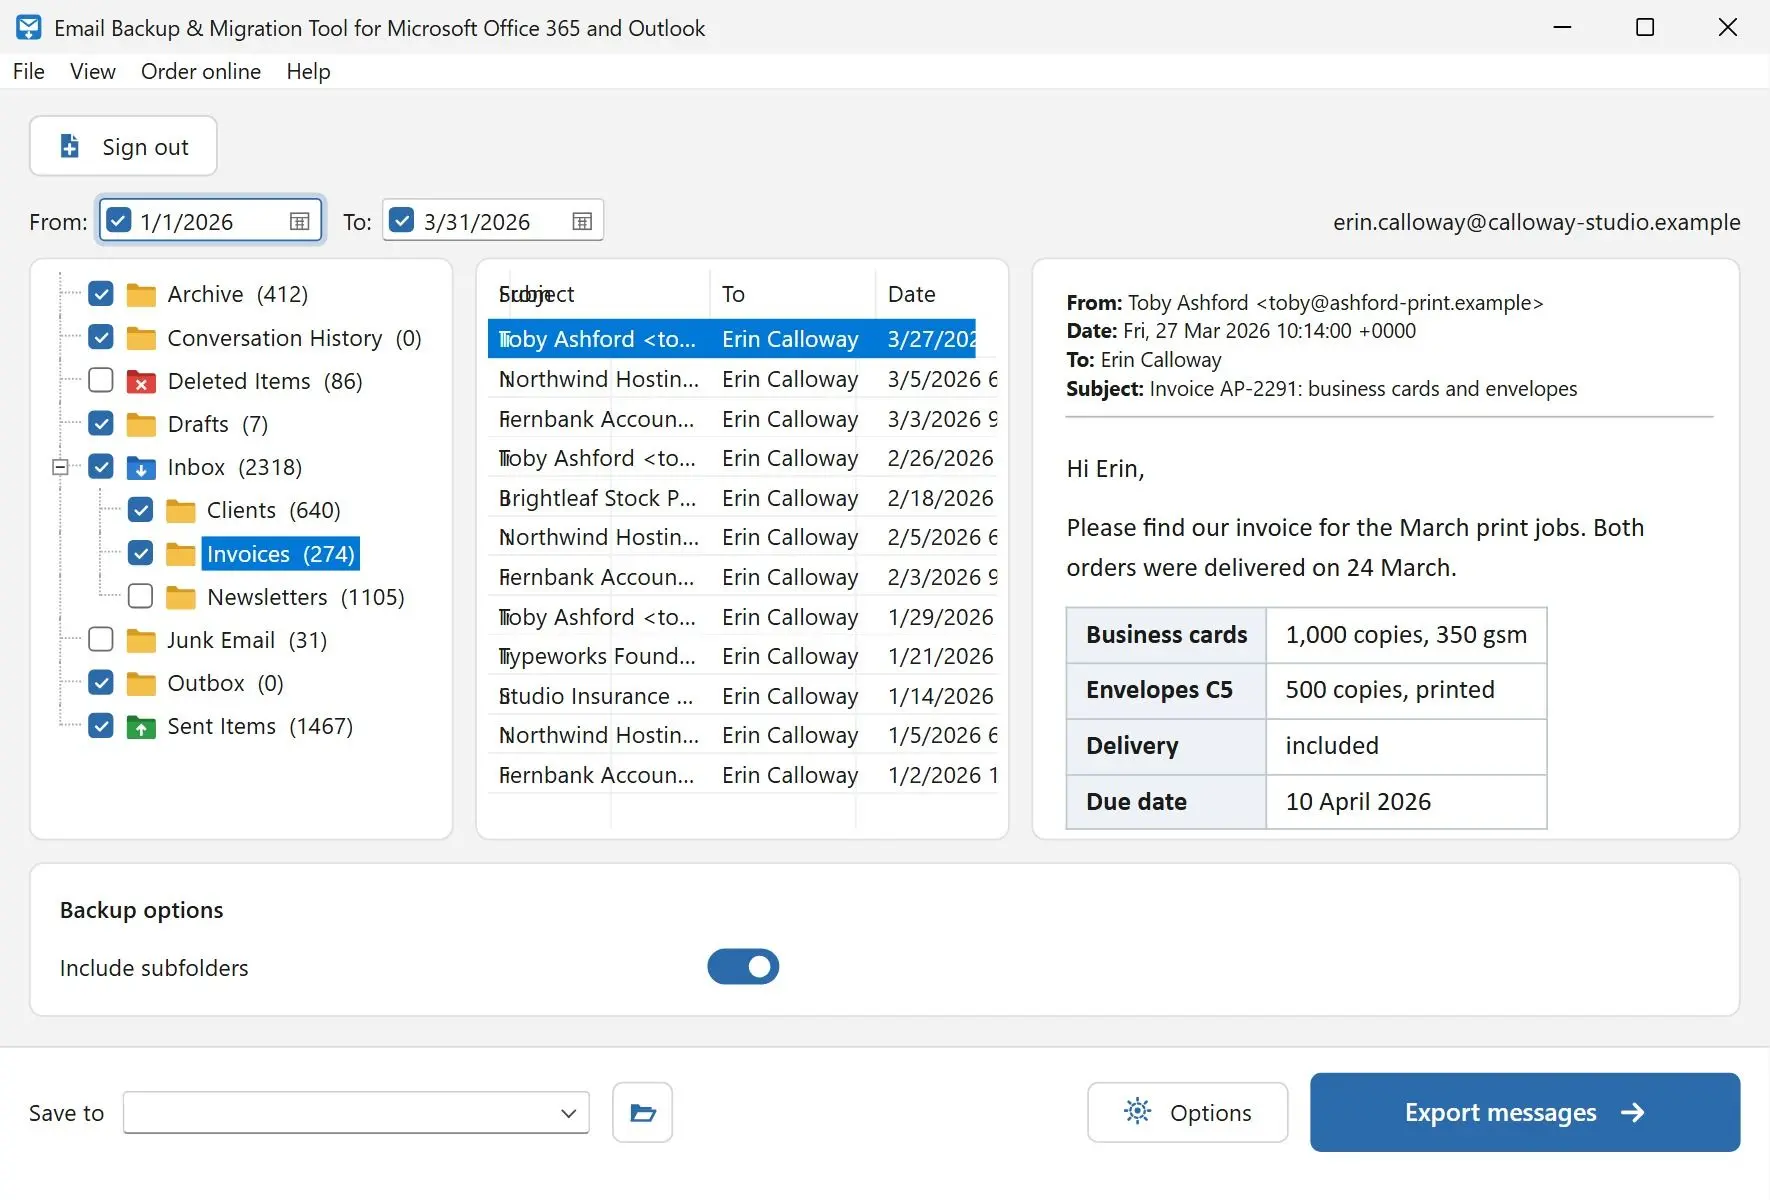This screenshot has width=1770, height=1200.
Task: Click the browse folder icon beside Save to
Action: (642, 1112)
